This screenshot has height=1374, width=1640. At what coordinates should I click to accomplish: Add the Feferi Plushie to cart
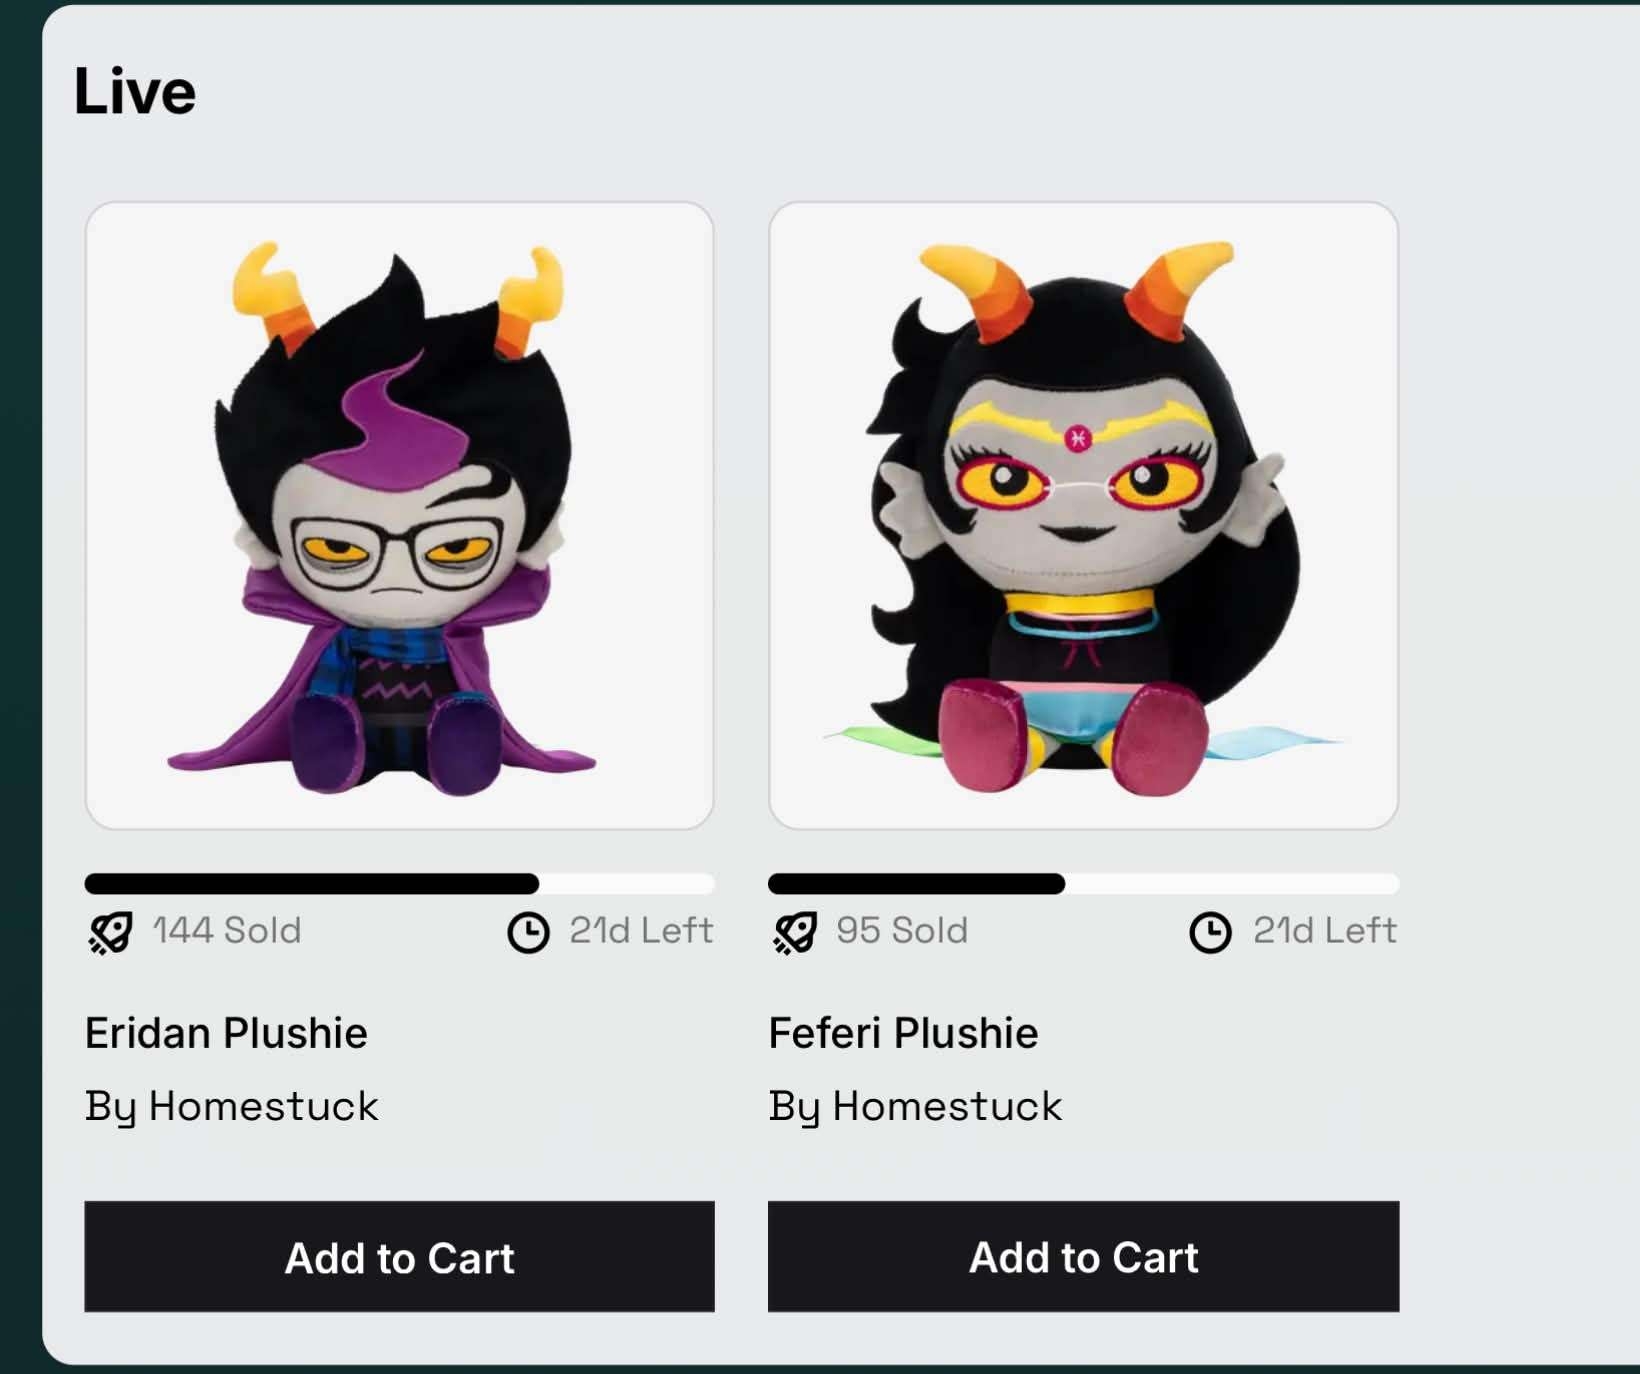coord(1083,1256)
